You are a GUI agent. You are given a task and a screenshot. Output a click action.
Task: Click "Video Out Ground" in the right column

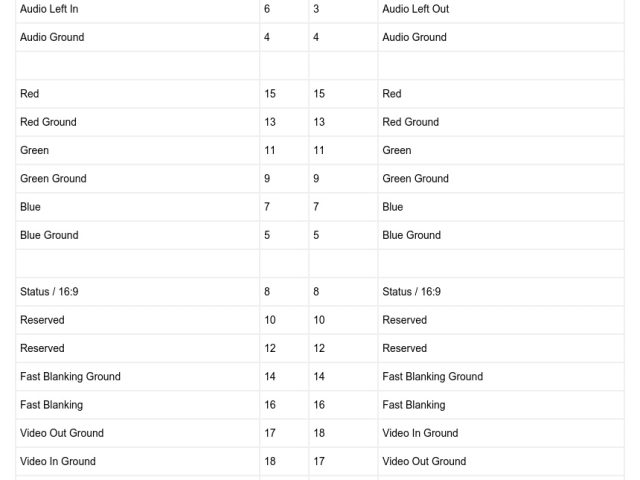click(424, 461)
